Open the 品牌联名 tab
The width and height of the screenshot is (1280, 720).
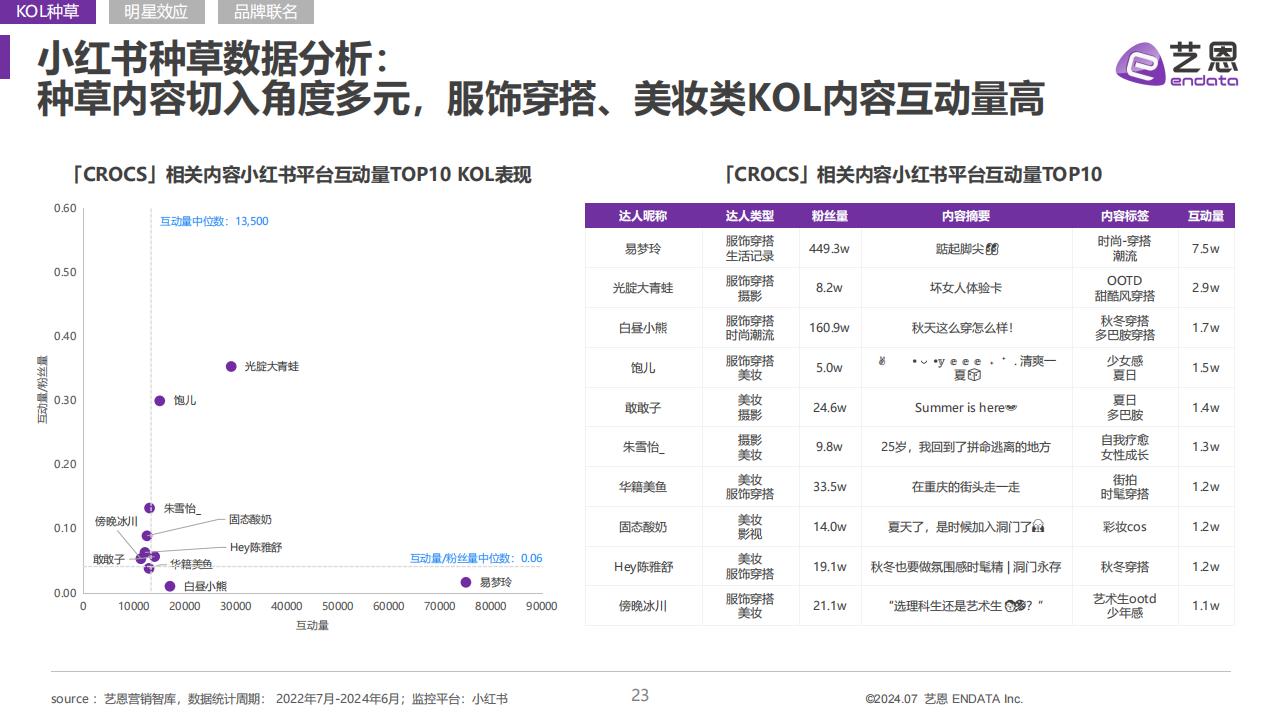(x=265, y=12)
